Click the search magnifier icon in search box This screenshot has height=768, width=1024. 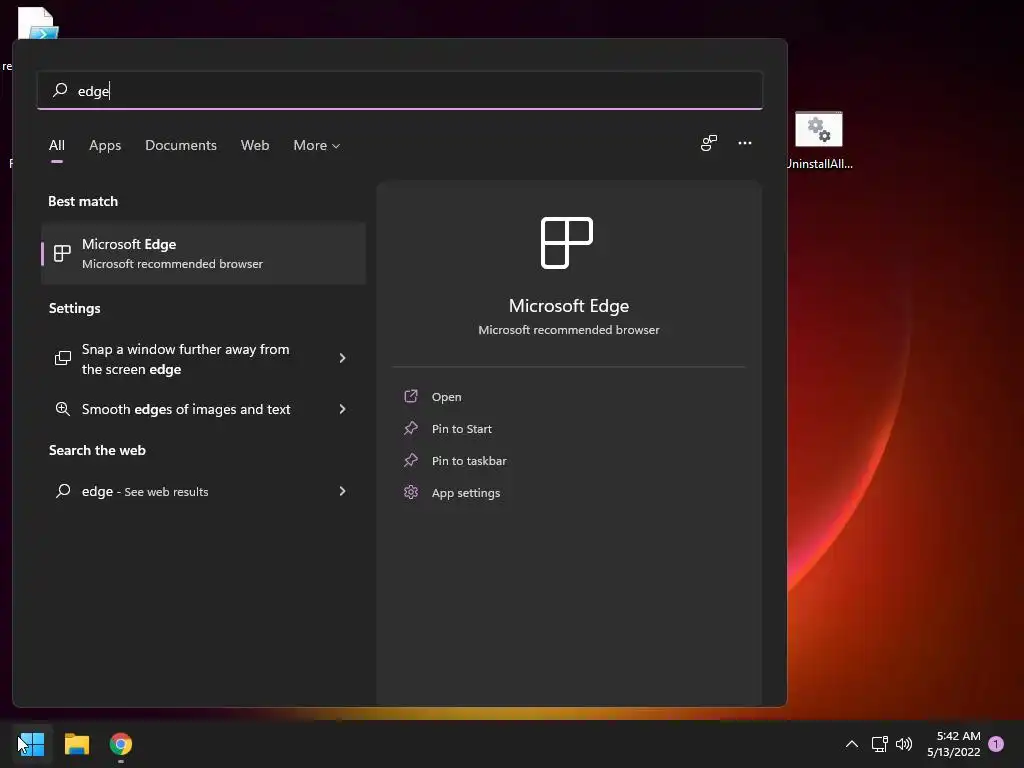point(60,90)
